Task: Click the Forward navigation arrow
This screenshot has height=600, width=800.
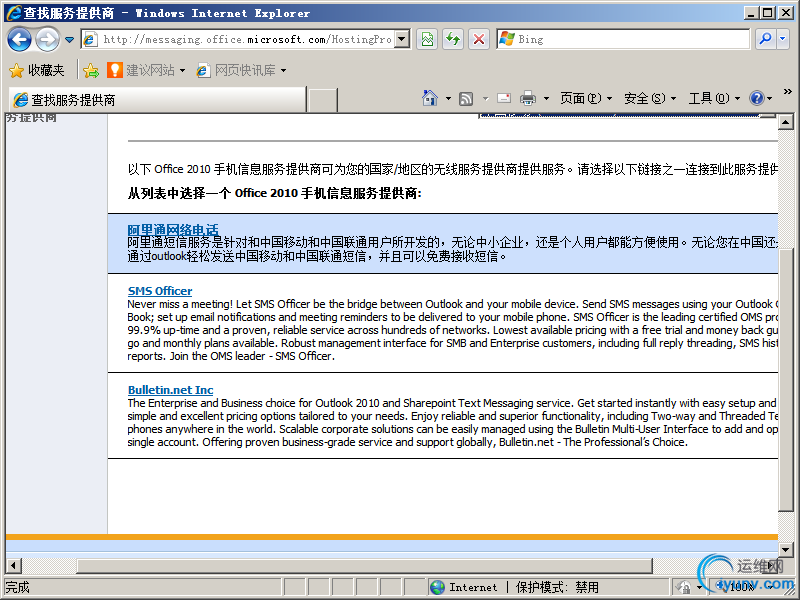Action: [x=47, y=39]
